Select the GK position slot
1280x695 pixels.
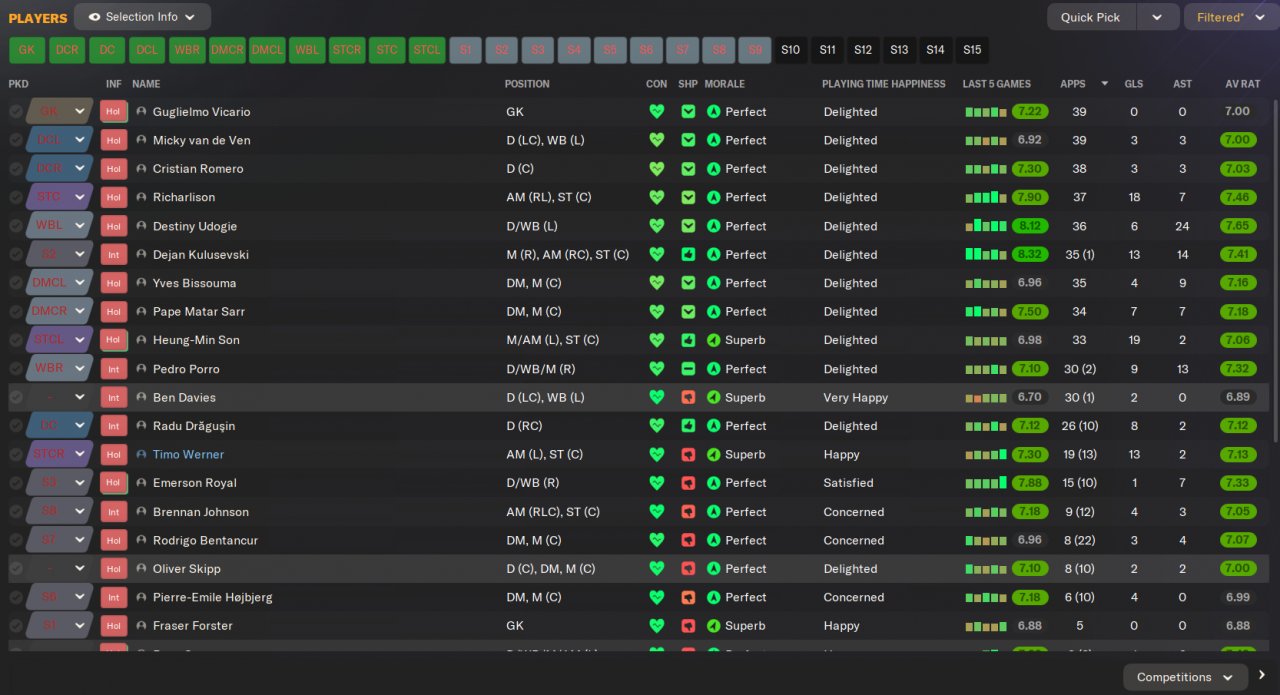[27, 49]
